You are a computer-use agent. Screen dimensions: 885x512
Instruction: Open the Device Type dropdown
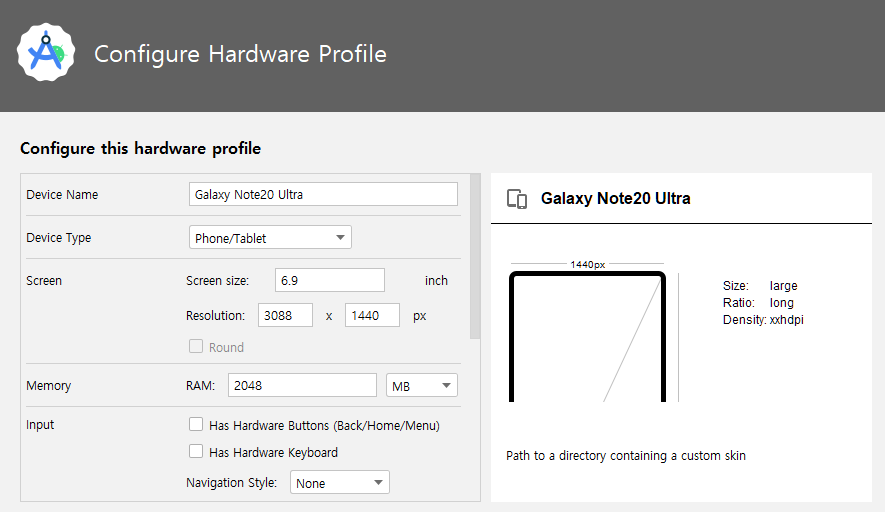click(270, 238)
